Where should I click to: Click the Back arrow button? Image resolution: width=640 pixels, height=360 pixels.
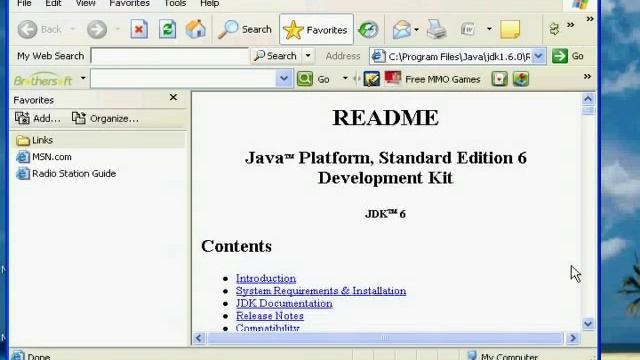click(x=28, y=30)
